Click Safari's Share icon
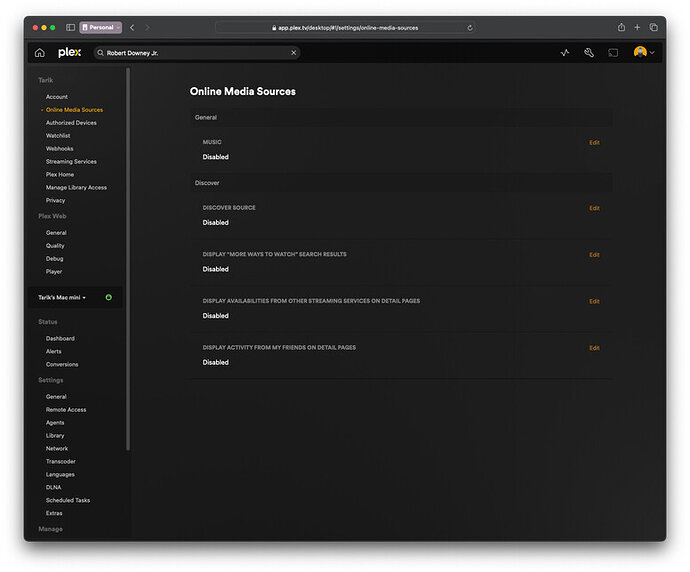Viewport: 690px width, 572px height. pyautogui.click(x=621, y=27)
